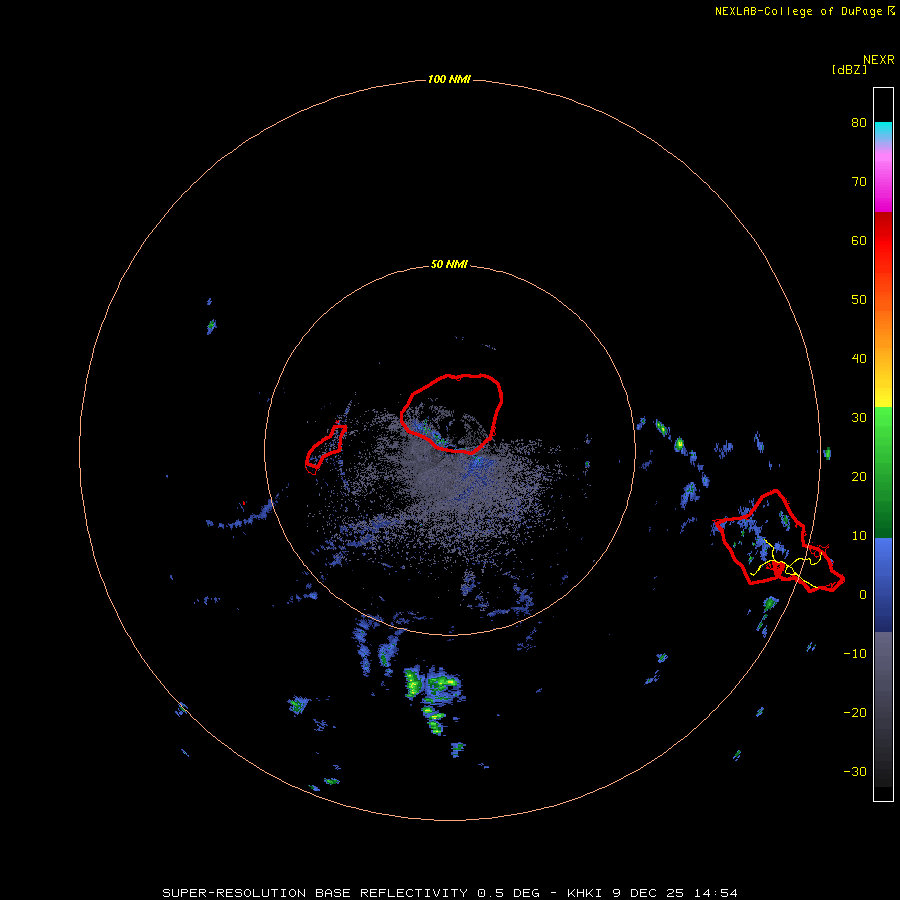The image size is (900, 900).
Task: Click the small red island outline west of center
Action: pos(325,449)
